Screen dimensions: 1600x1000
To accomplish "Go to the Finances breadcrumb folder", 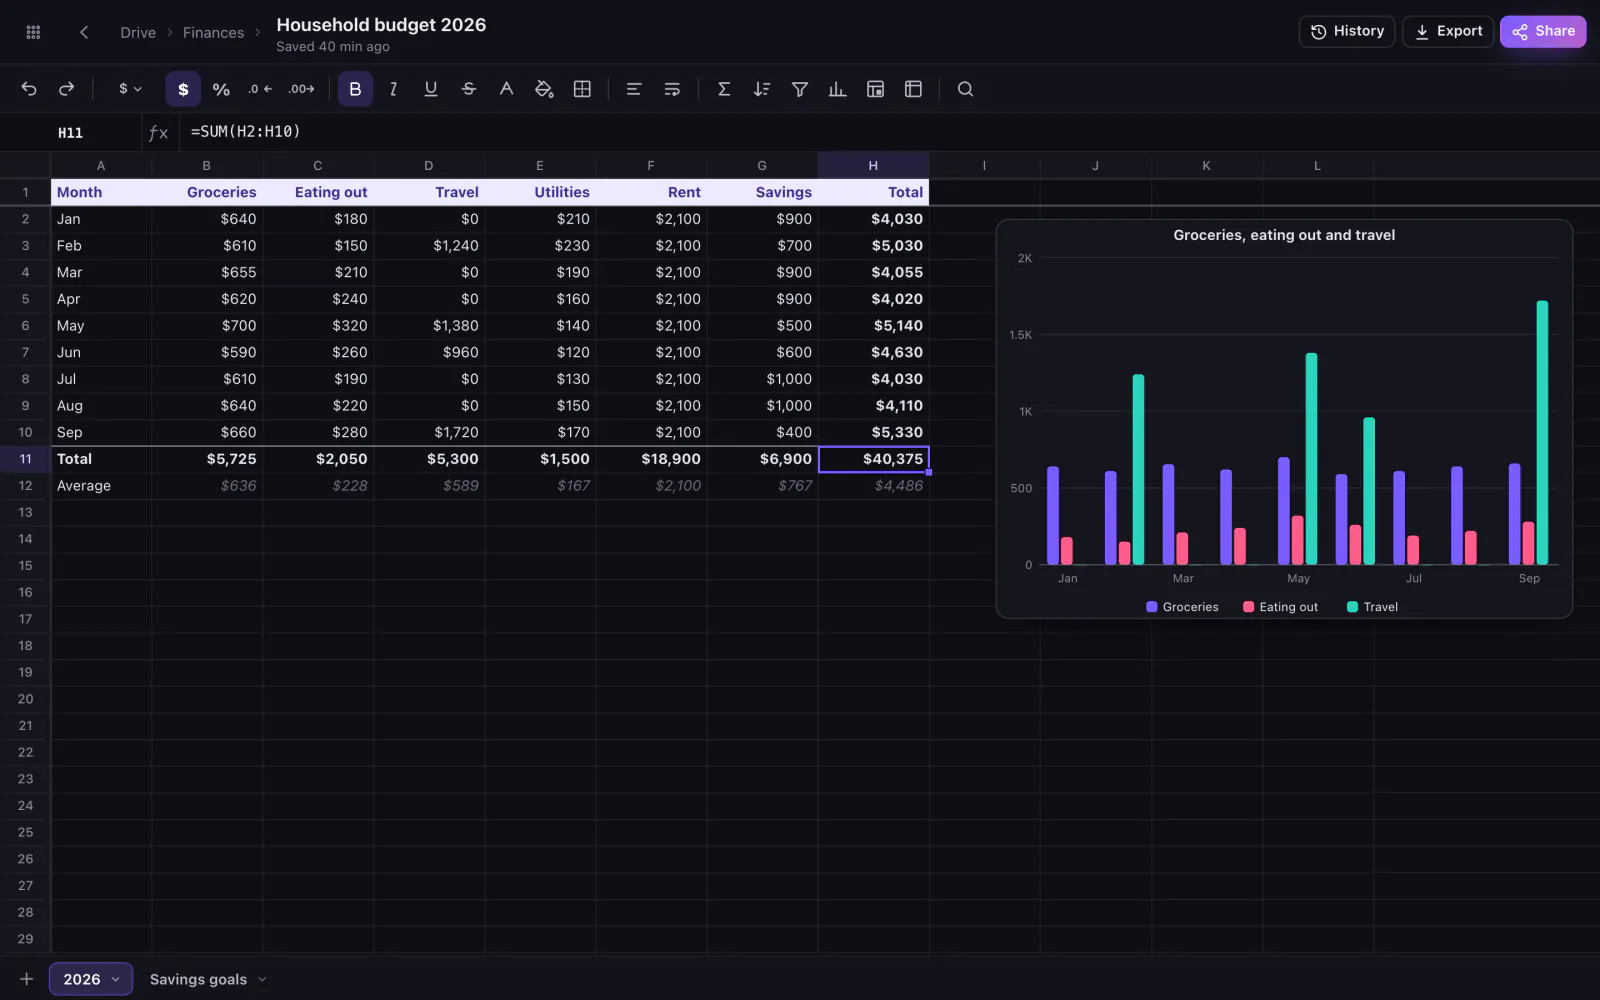I will tap(213, 32).
